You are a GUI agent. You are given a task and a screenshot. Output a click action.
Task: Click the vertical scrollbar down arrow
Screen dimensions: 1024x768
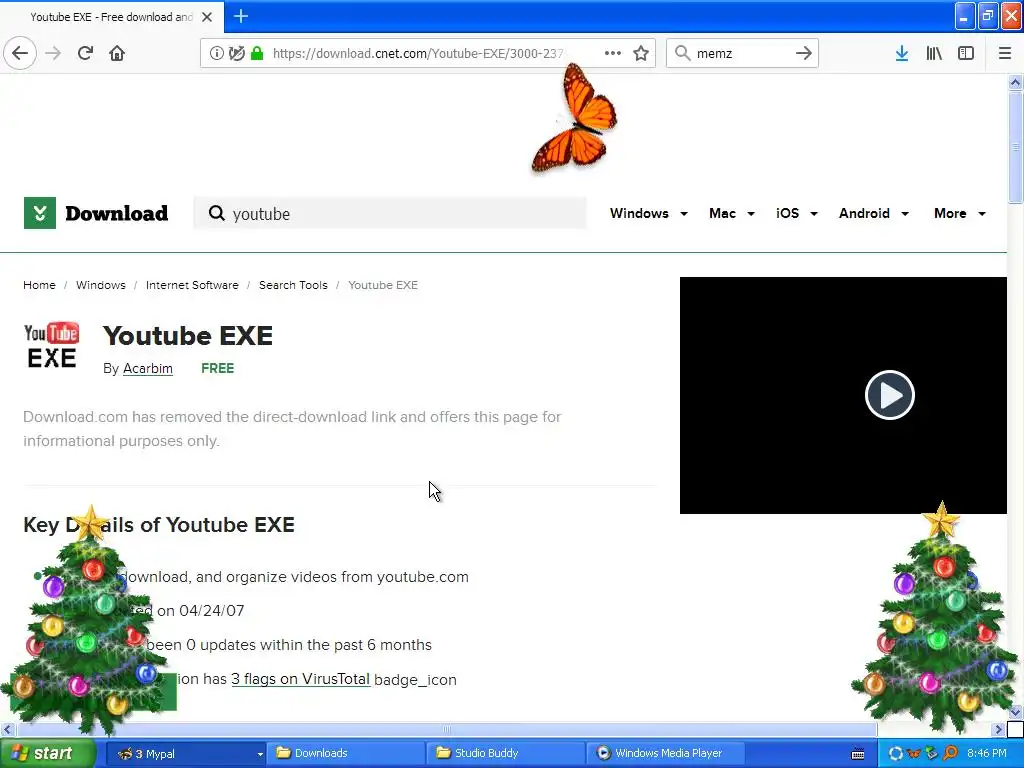(1016, 712)
